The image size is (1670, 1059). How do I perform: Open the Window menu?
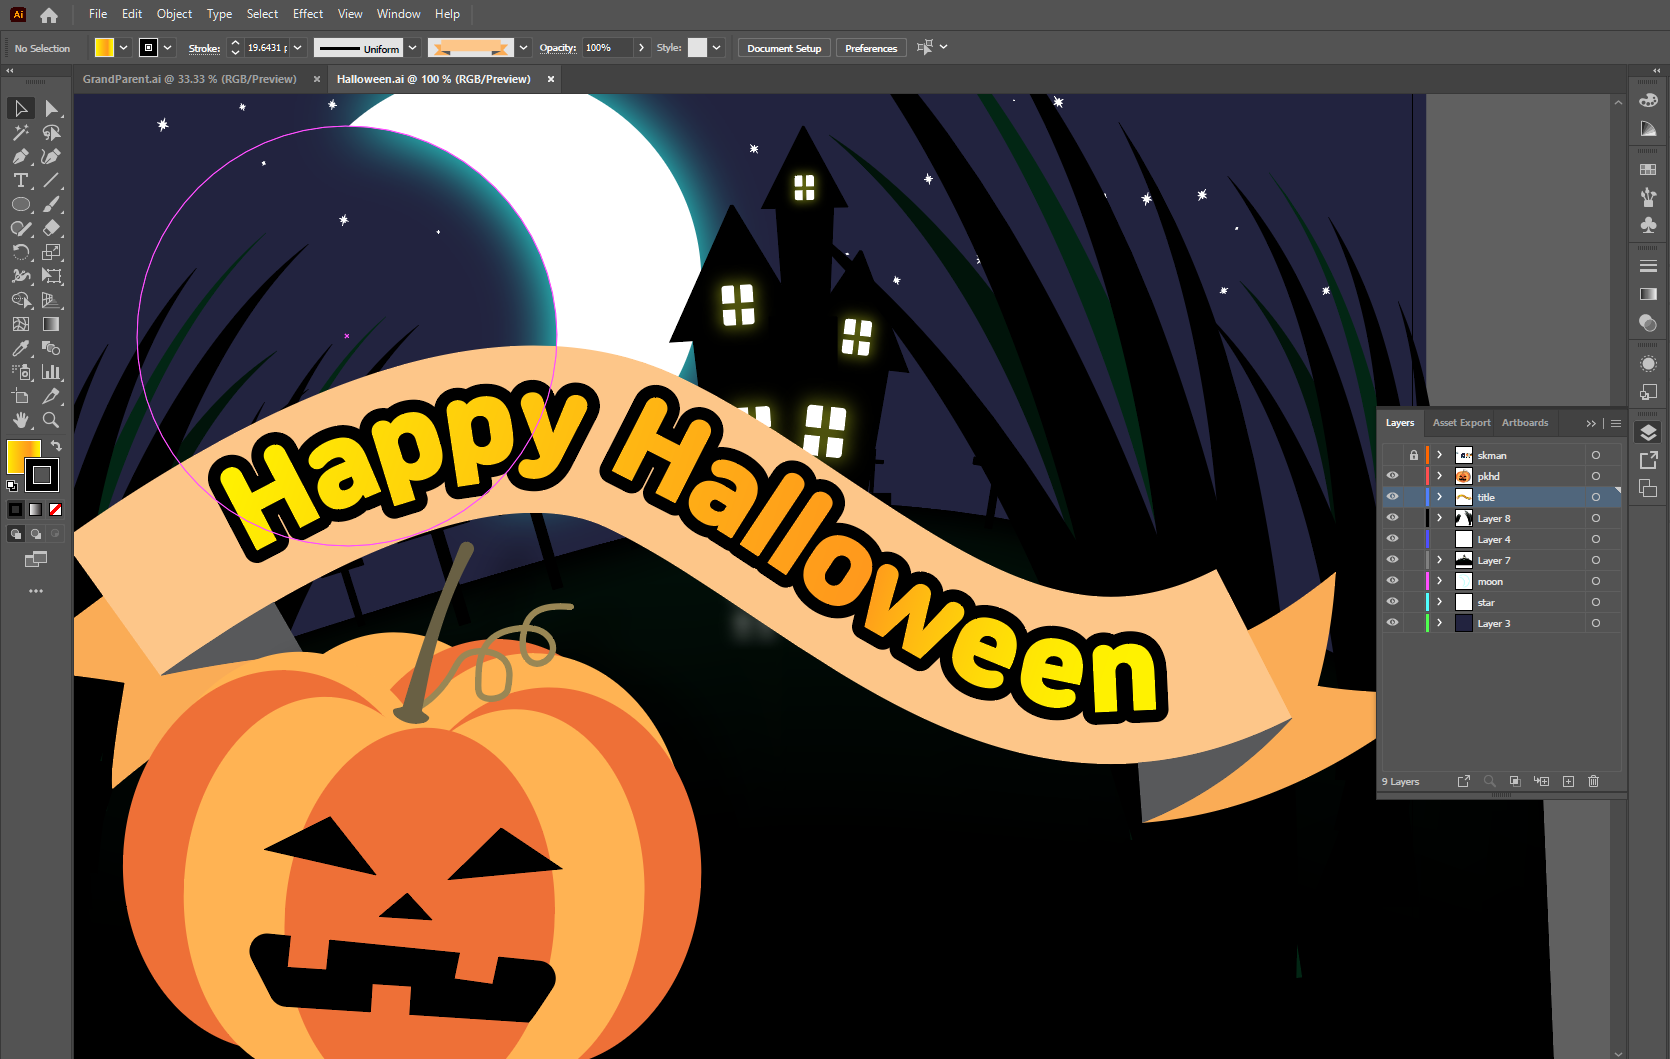click(399, 14)
